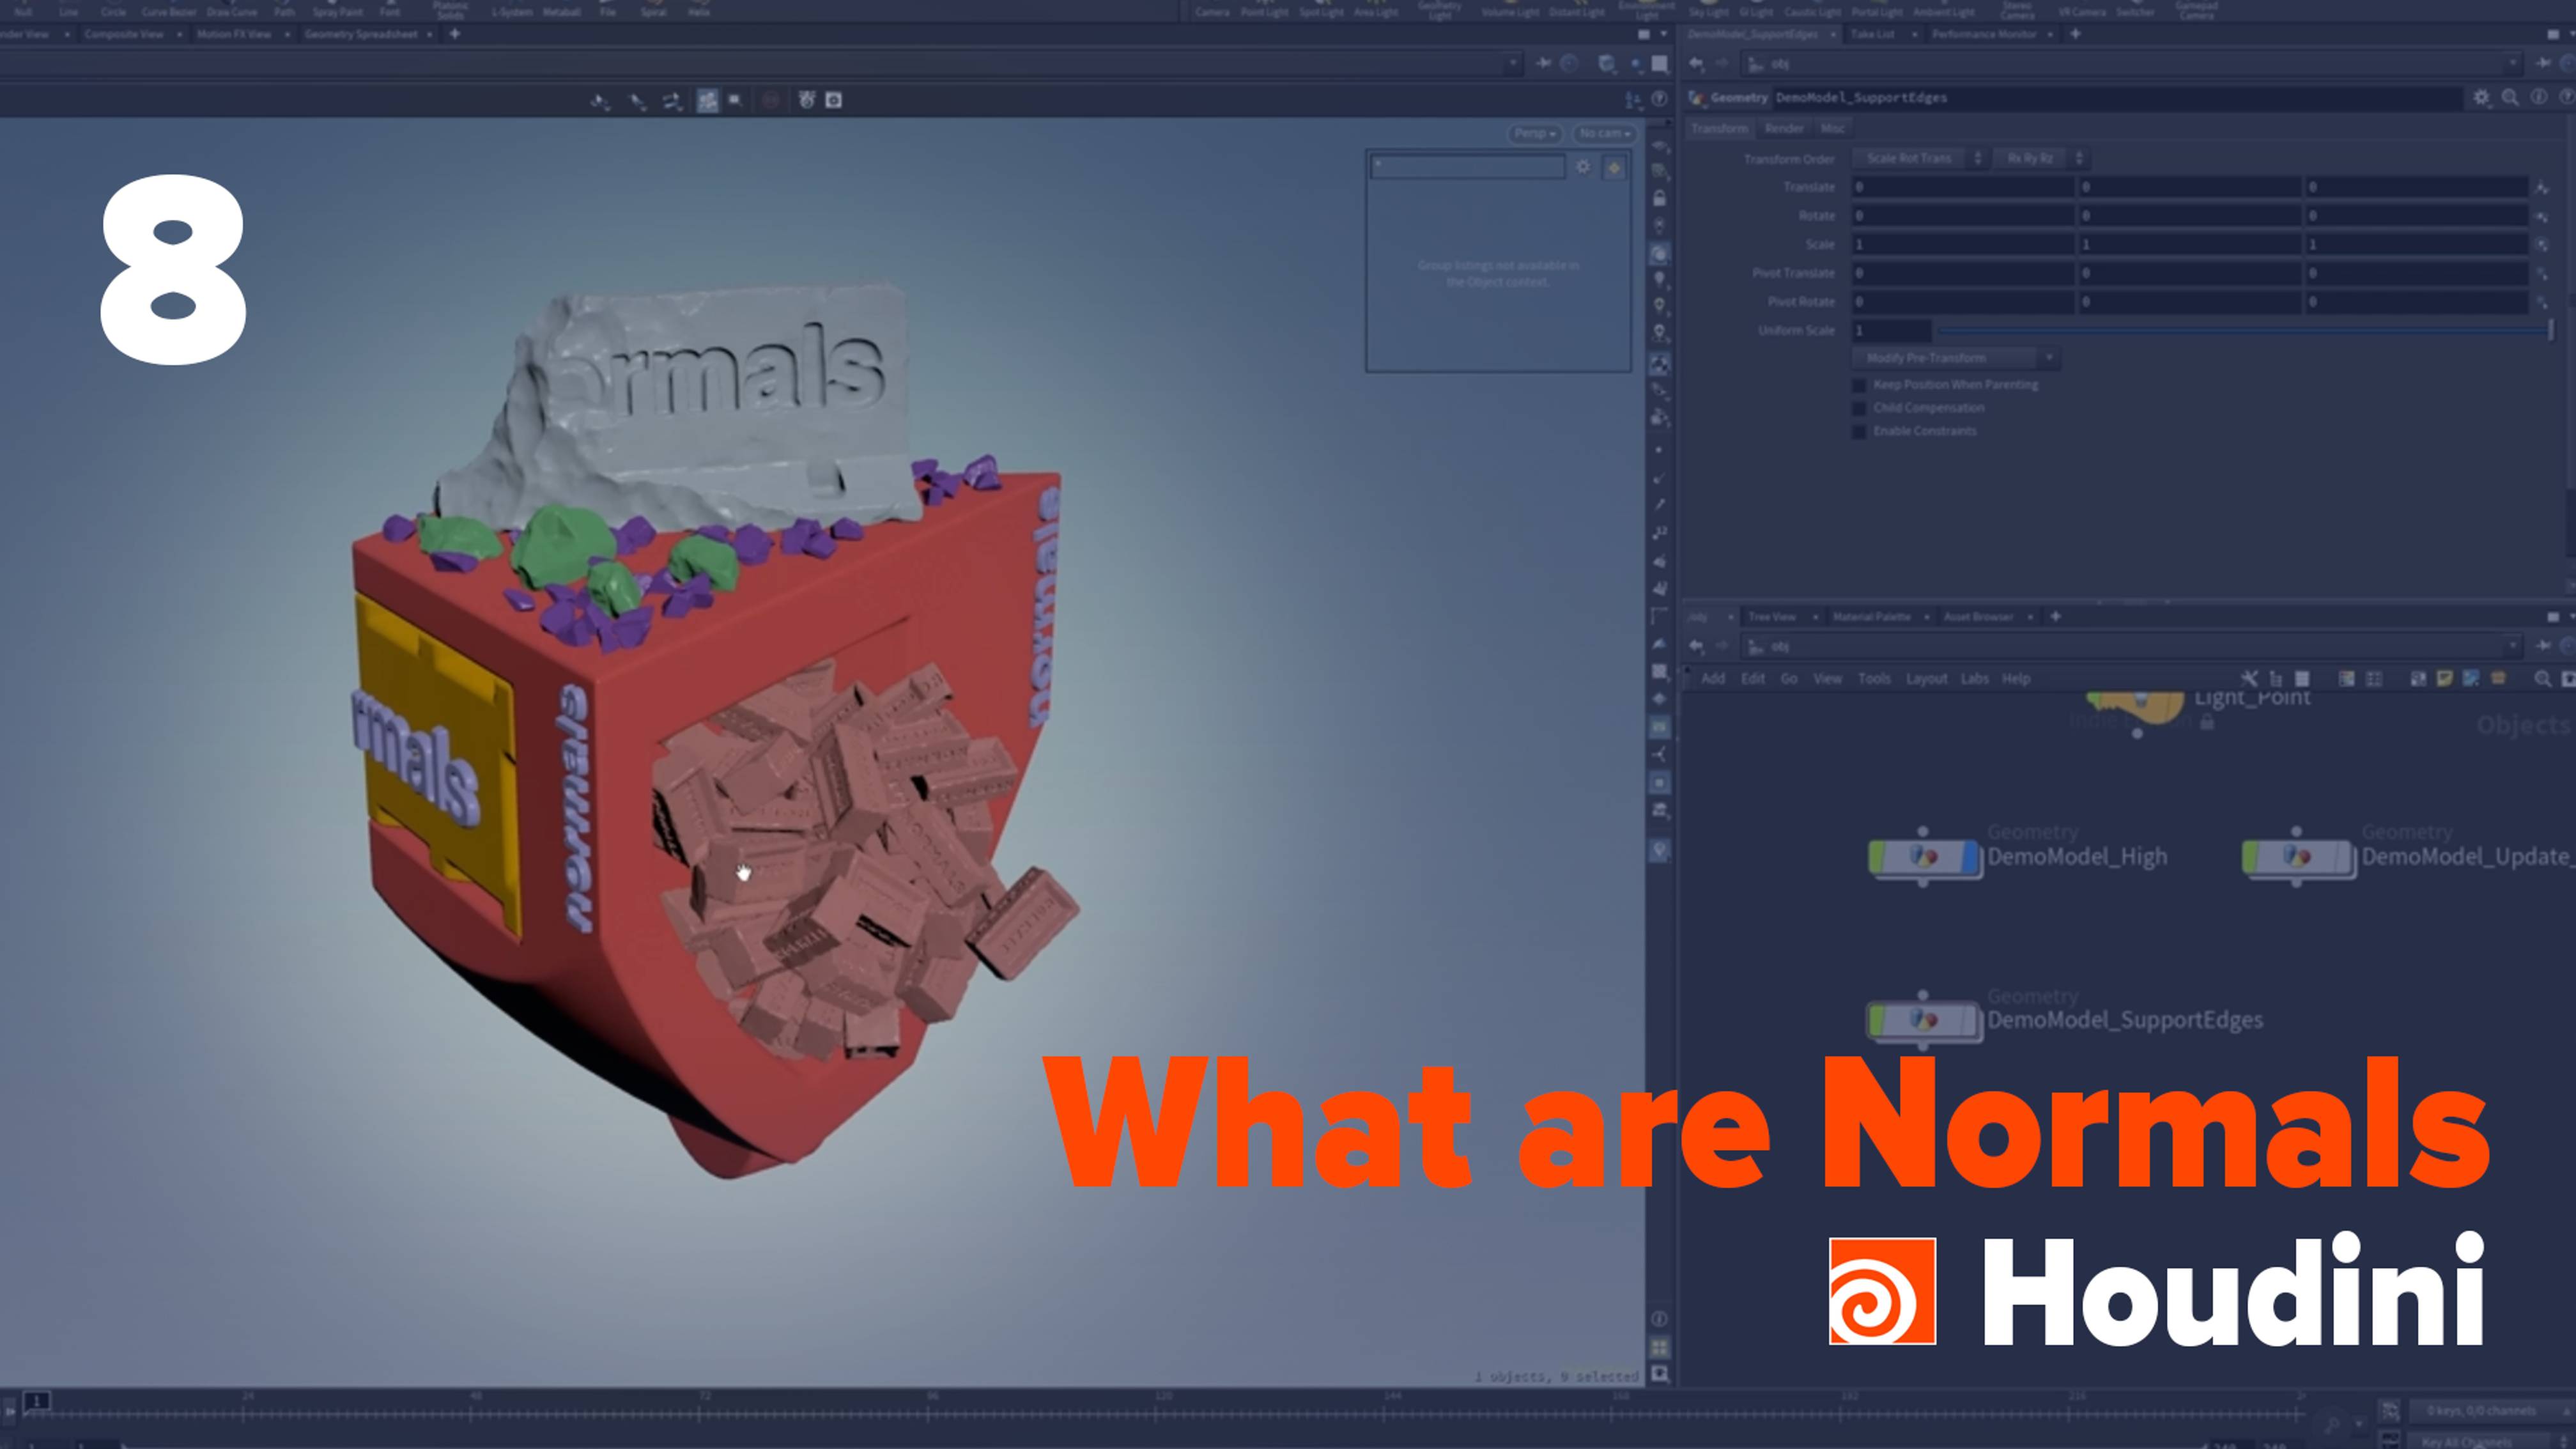Switch to the Geometry Spreadsheet tab

361,34
